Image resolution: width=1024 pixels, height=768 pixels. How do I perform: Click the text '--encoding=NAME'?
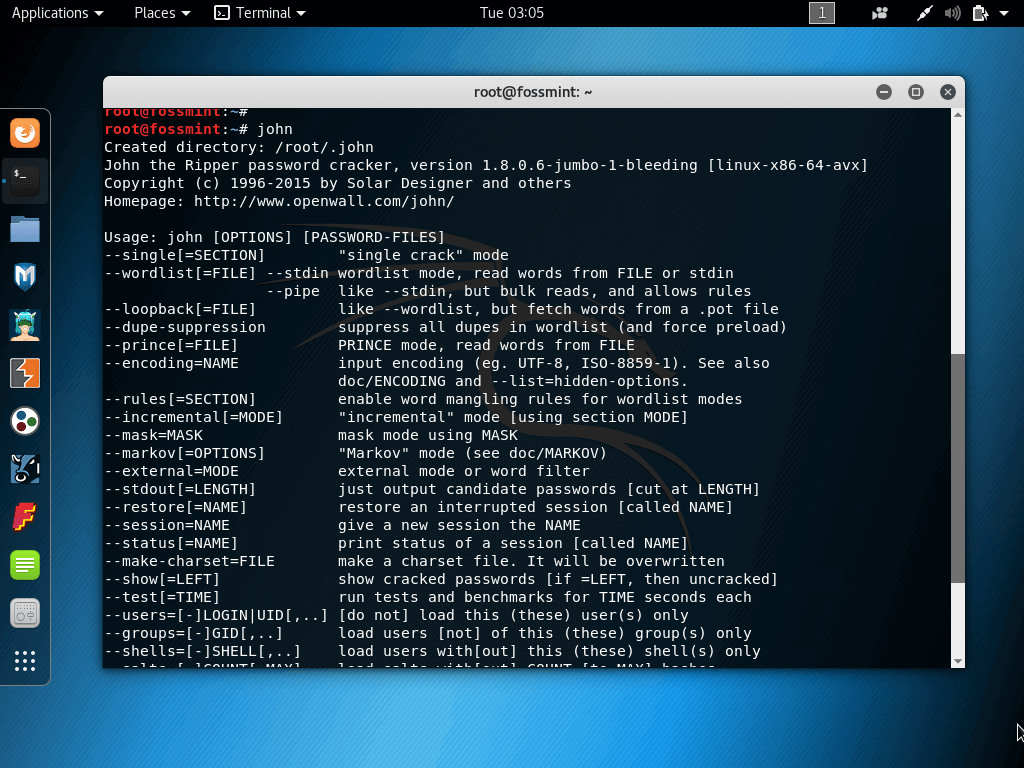pyautogui.click(x=171, y=363)
